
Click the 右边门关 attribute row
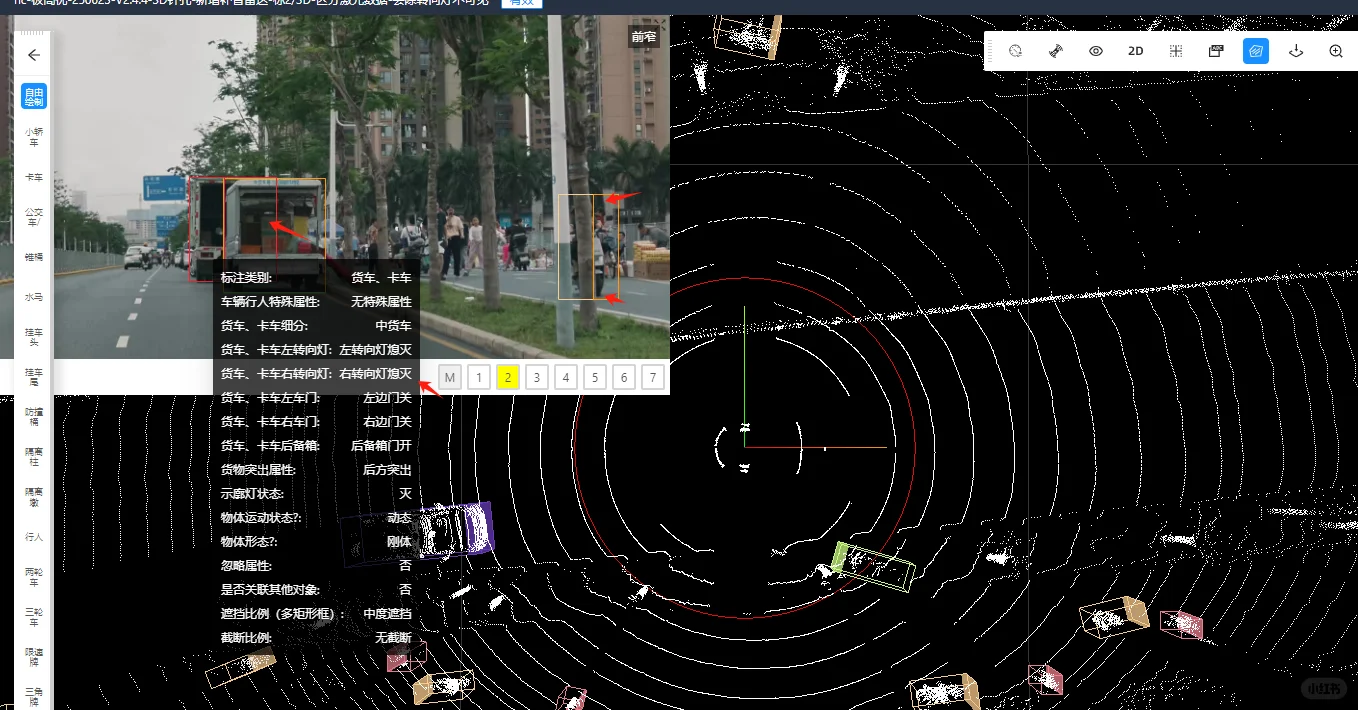(x=316, y=421)
